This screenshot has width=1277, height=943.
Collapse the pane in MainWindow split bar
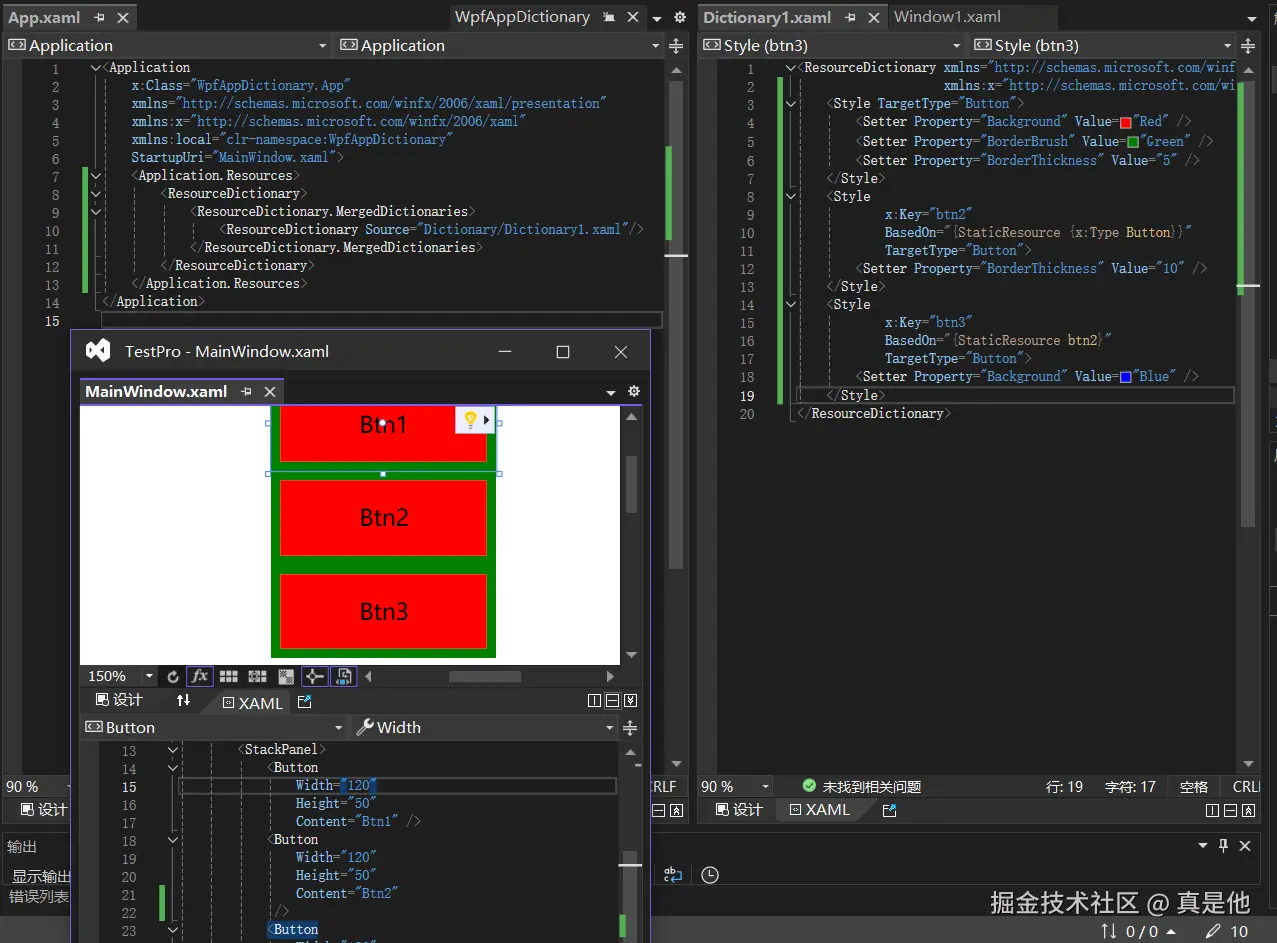(x=630, y=701)
